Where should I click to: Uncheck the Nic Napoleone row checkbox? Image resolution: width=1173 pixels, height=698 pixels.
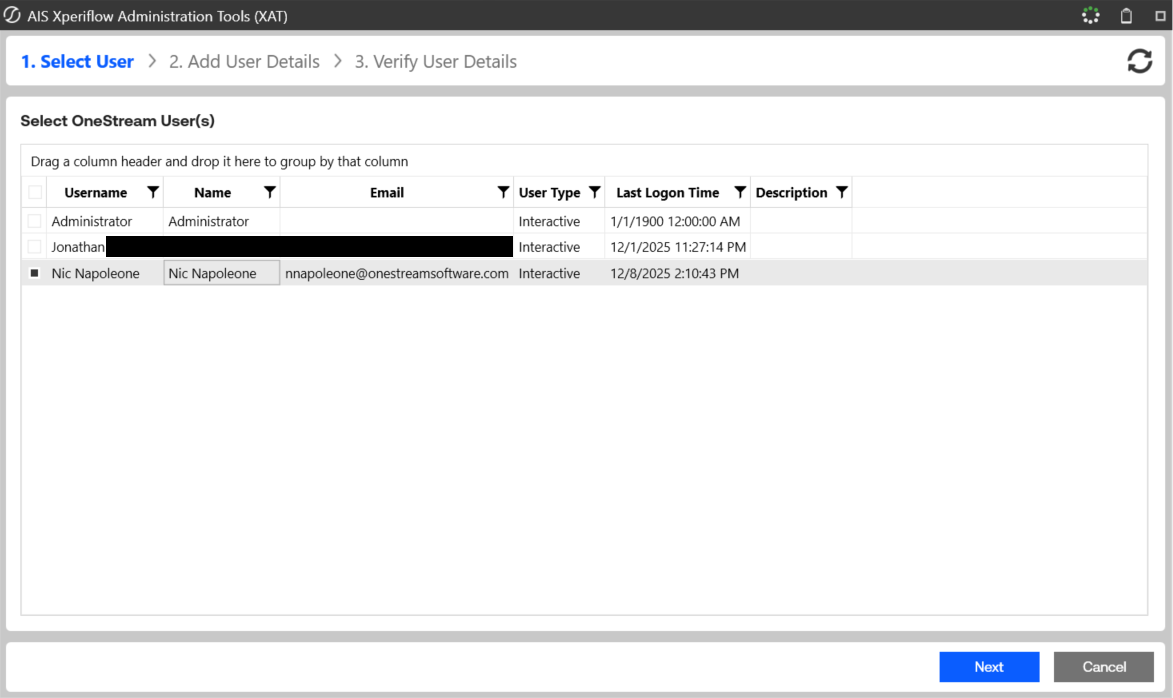click(x=34, y=273)
